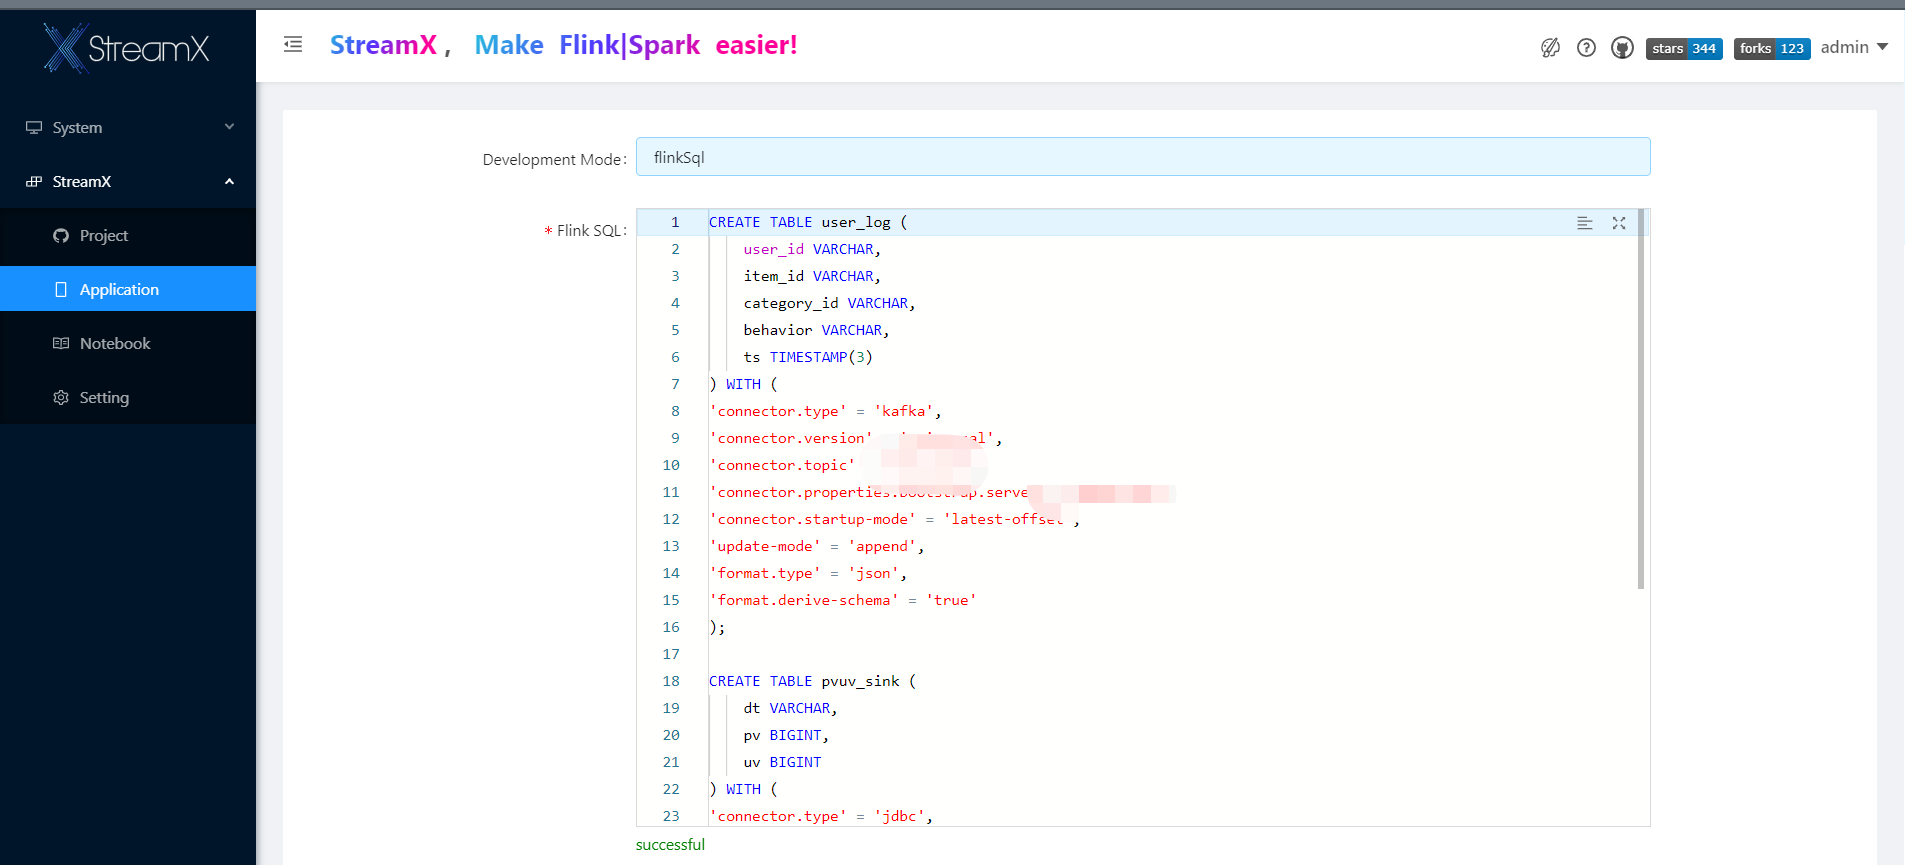Click 'behavior VARCHAR,' on line 5
This screenshot has height=865, width=1905.
click(816, 330)
